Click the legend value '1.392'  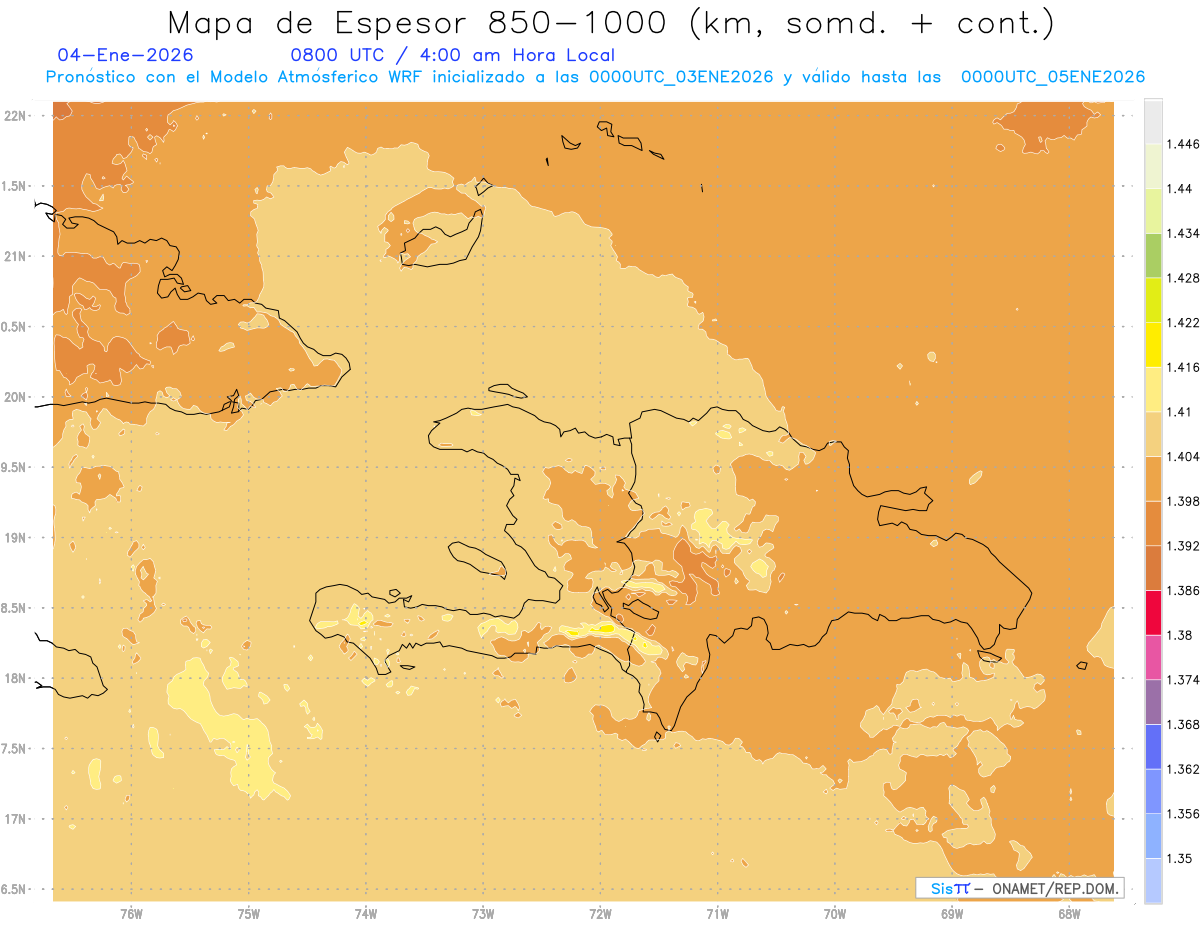(1182, 546)
